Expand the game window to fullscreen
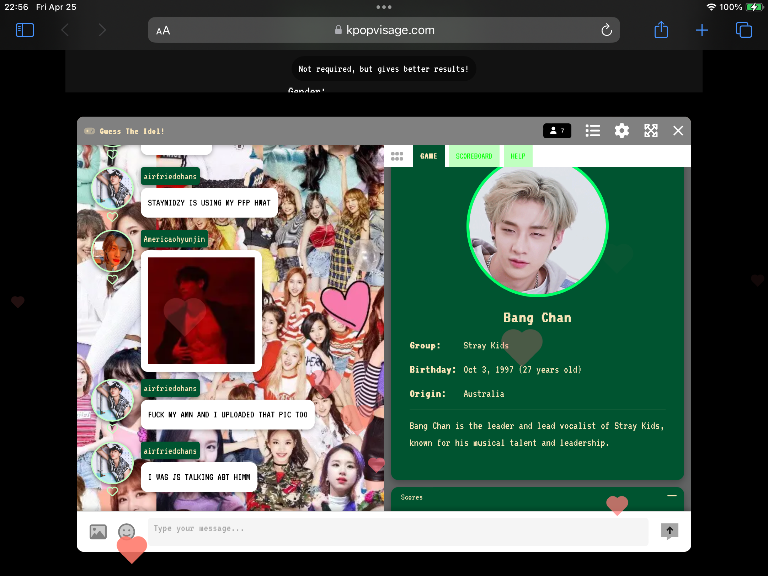Viewport: 768px width, 576px height. point(650,131)
